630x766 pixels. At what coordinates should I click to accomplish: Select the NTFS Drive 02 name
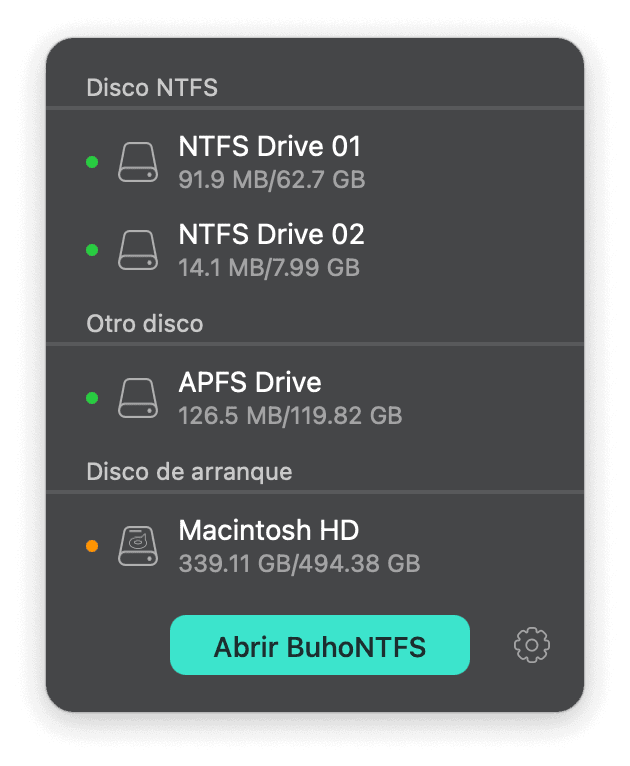click(271, 236)
